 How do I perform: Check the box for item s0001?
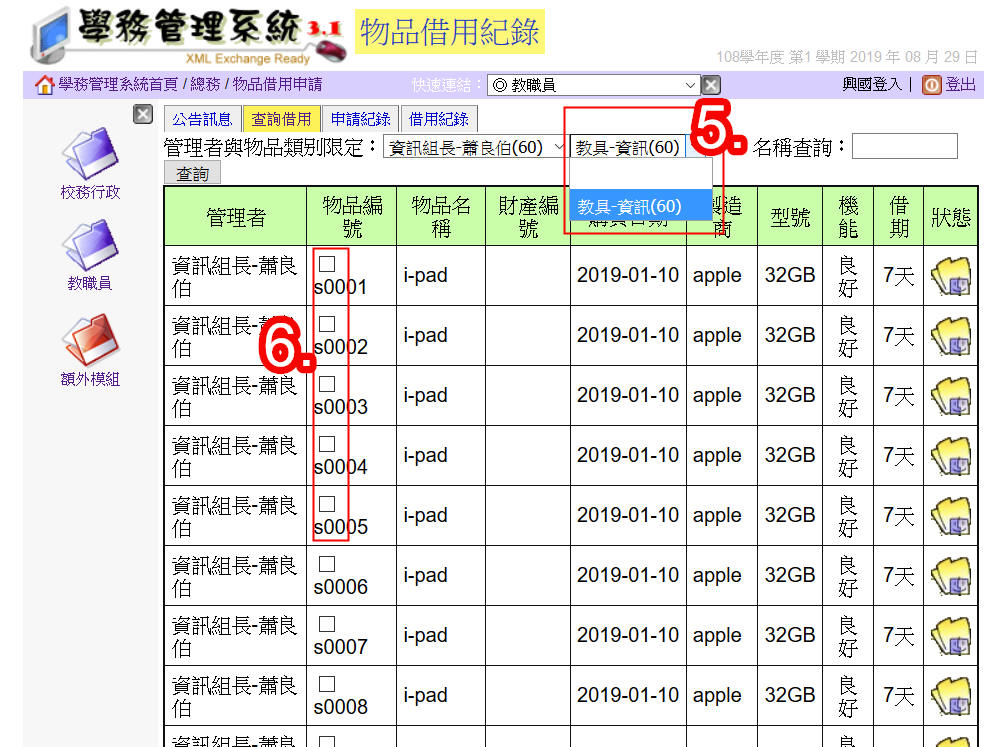(x=327, y=264)
